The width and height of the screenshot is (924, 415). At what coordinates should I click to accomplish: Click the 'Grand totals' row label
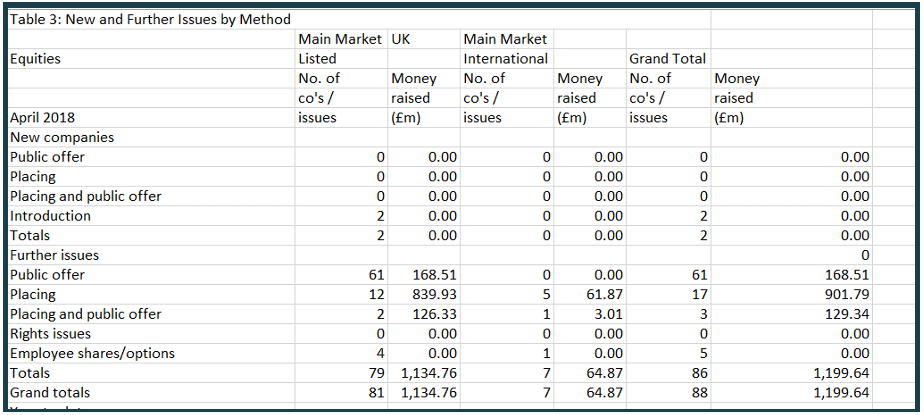coord(50,393)
